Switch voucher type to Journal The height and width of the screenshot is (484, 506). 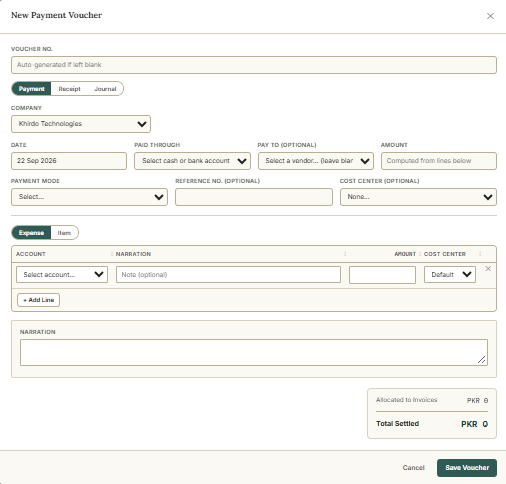105,89
